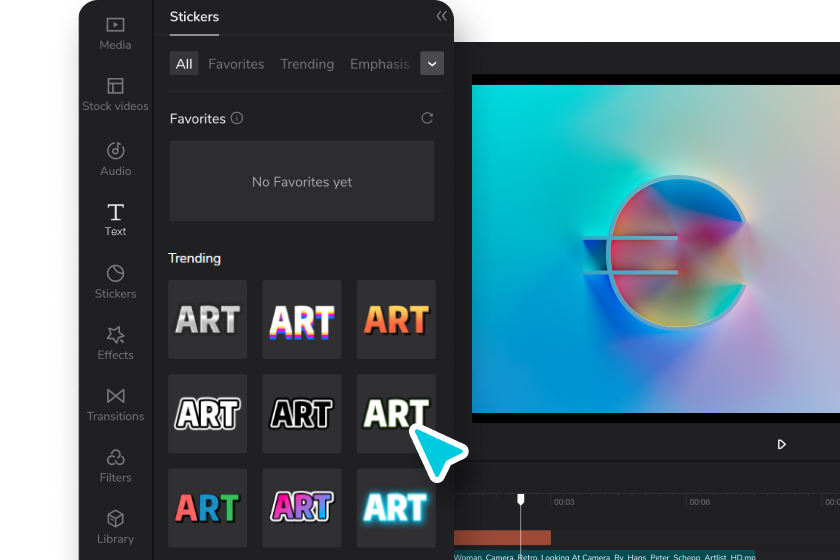
Task: Click the 'No Favorites yet' placeholder
Action: [302, 182]
